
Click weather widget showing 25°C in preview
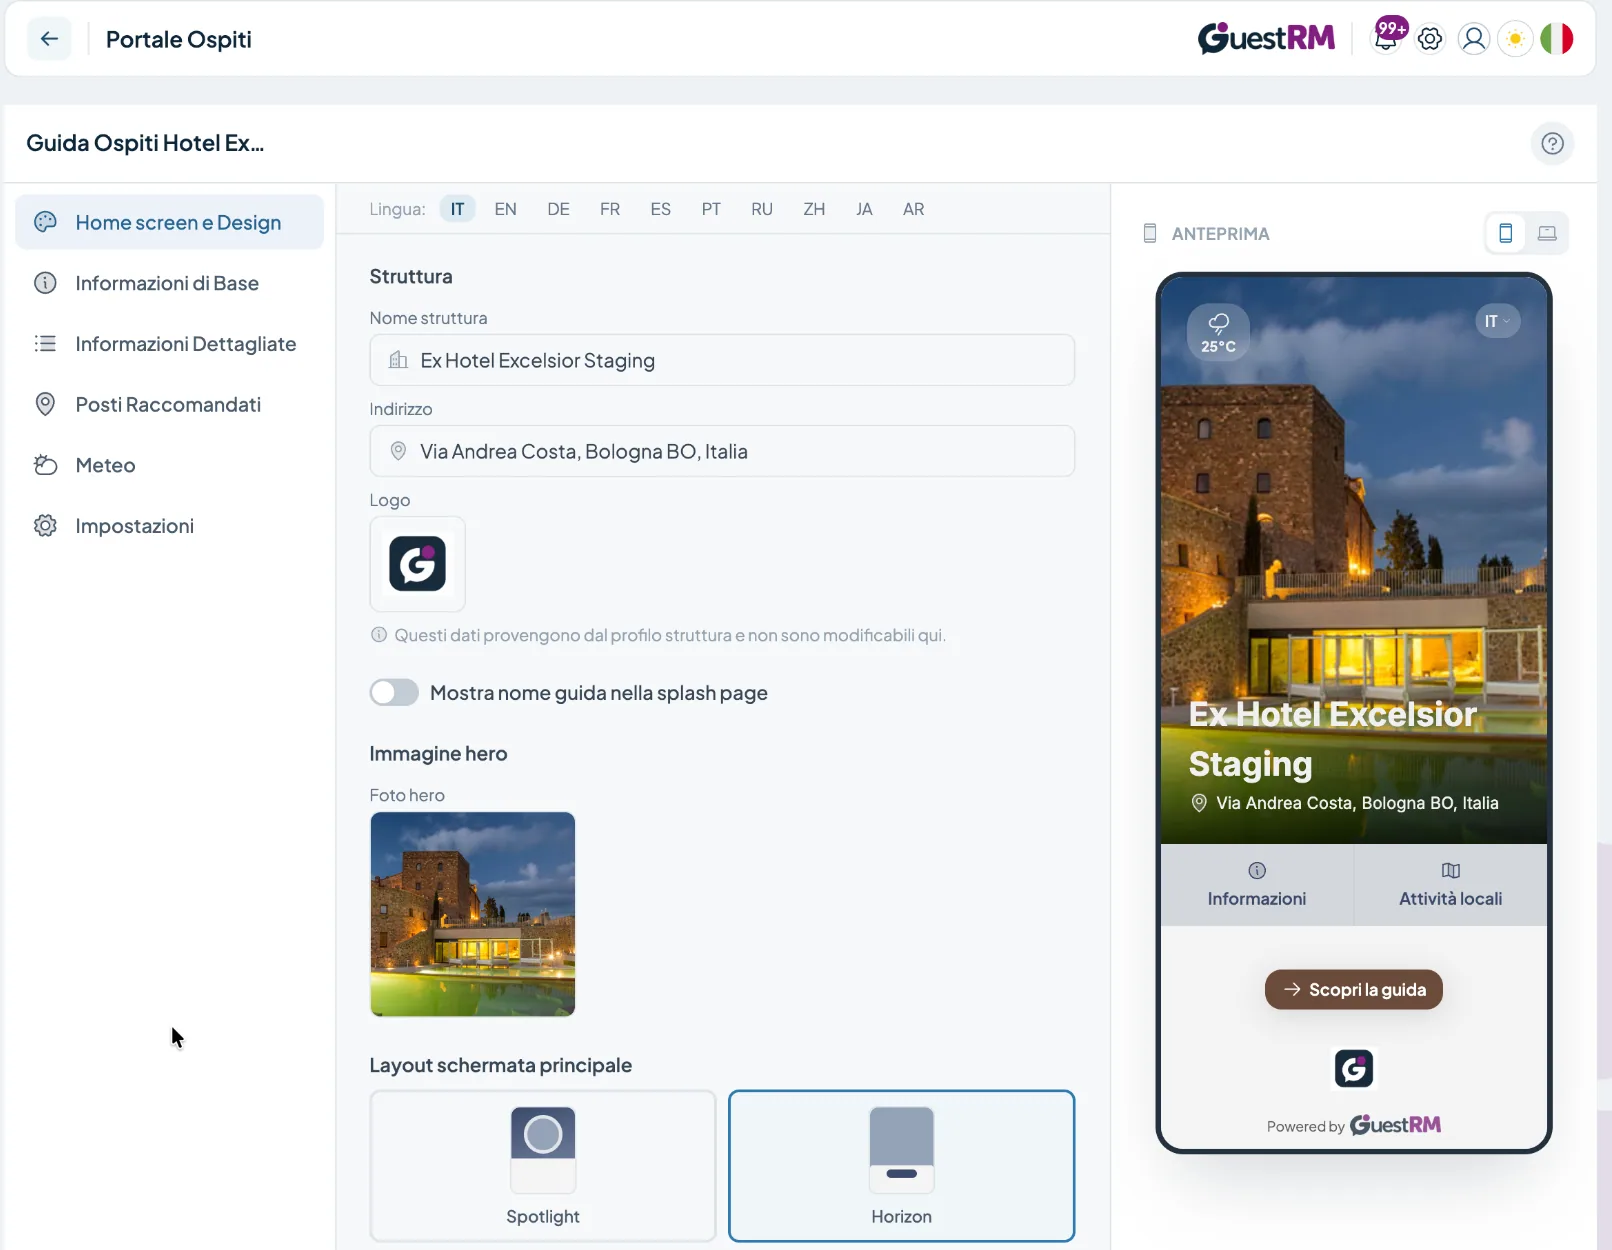(x=1218, y=332)
